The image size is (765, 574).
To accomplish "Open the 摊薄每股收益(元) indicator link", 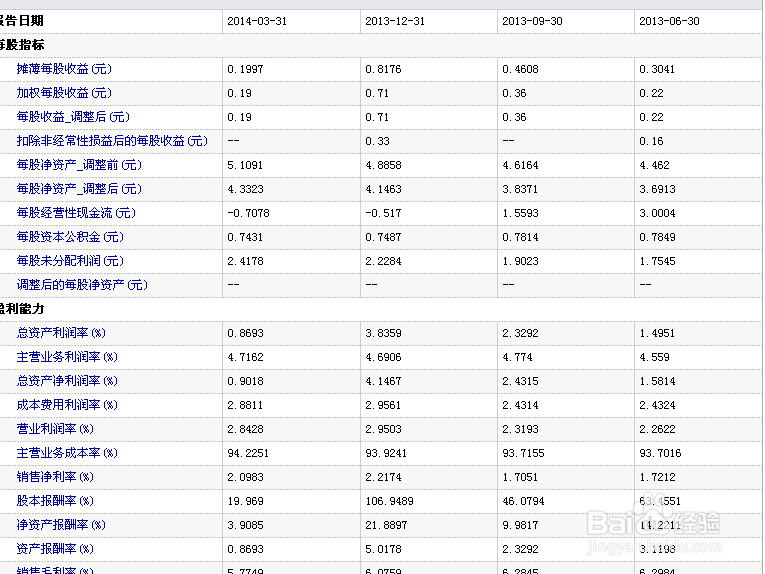I will point(64,69).
